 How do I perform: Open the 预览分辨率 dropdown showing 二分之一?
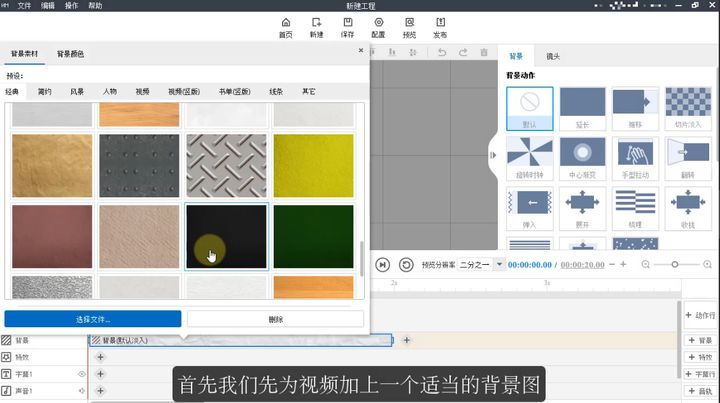(x=482, y=264)
